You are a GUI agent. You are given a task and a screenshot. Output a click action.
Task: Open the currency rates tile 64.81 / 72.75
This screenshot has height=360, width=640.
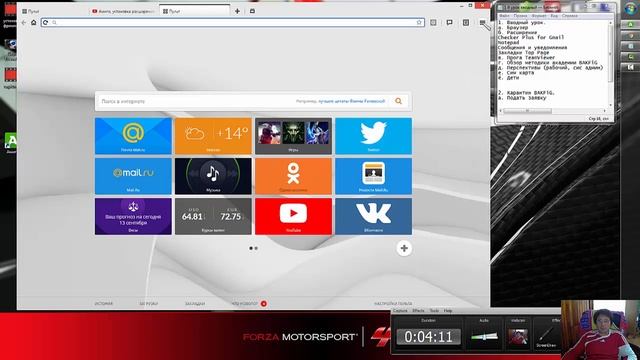213,216
